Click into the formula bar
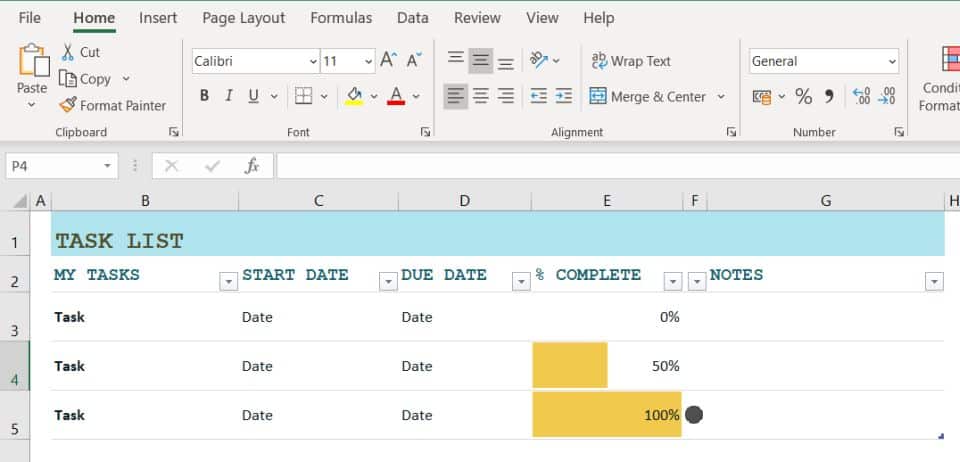The image size is (960, 462). coord(618,166)
